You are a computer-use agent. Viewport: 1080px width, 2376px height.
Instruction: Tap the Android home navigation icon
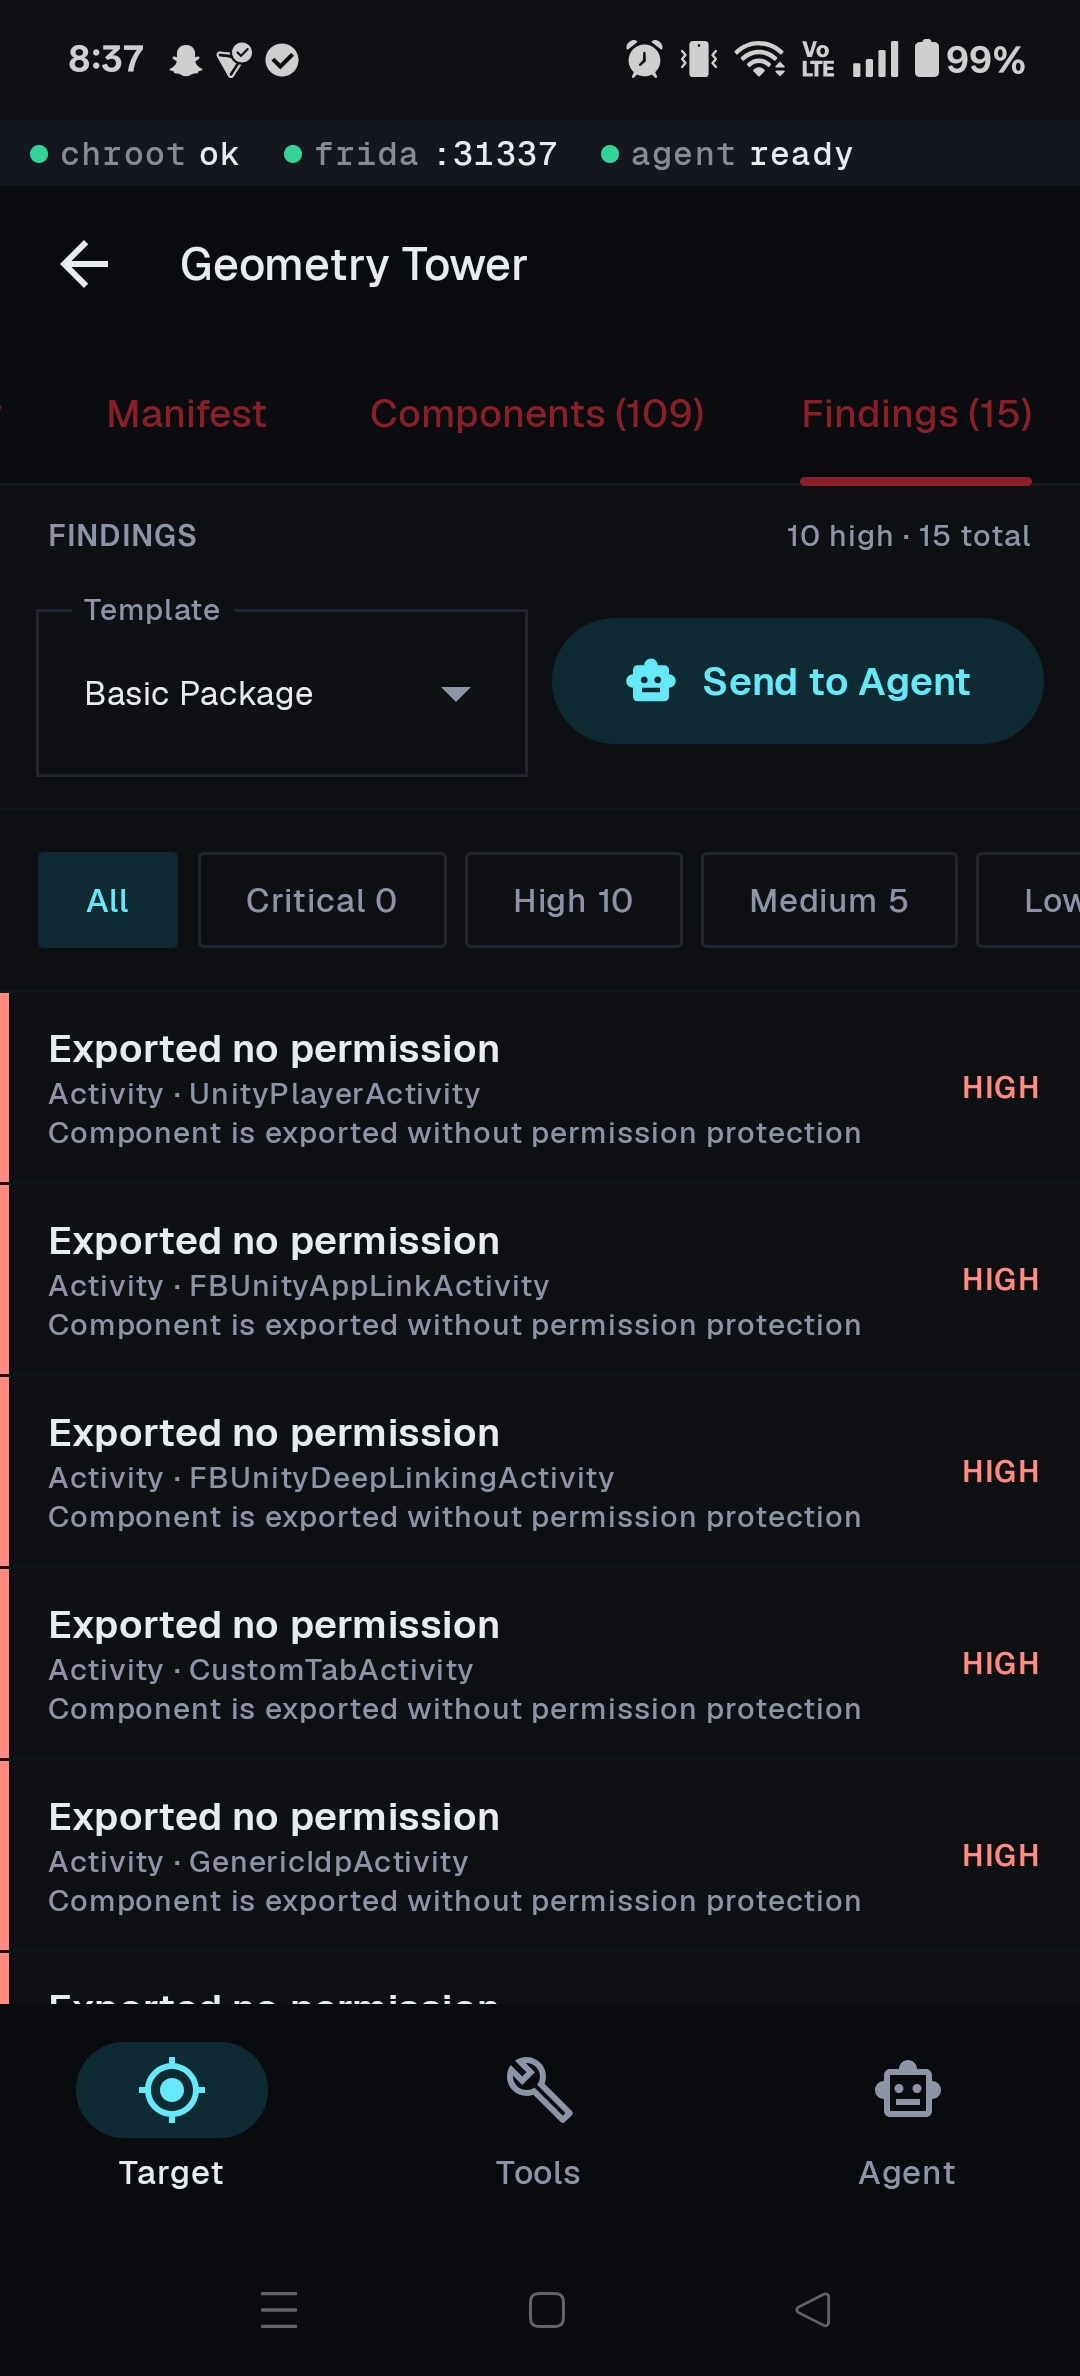546,2310
